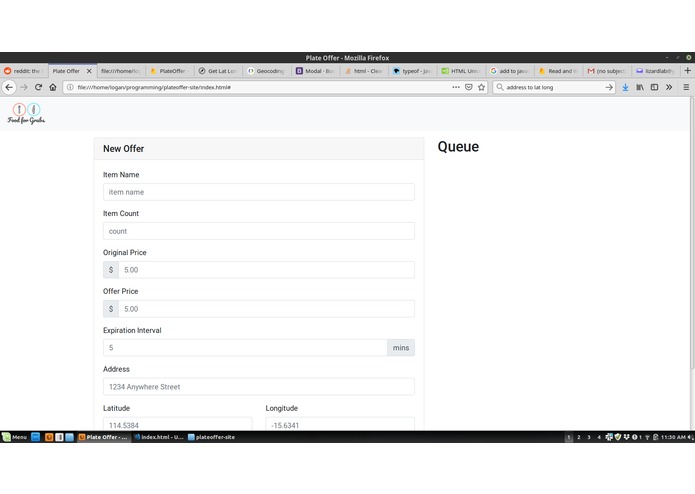Switch to the add to javascript Google tab

point(510,71)
